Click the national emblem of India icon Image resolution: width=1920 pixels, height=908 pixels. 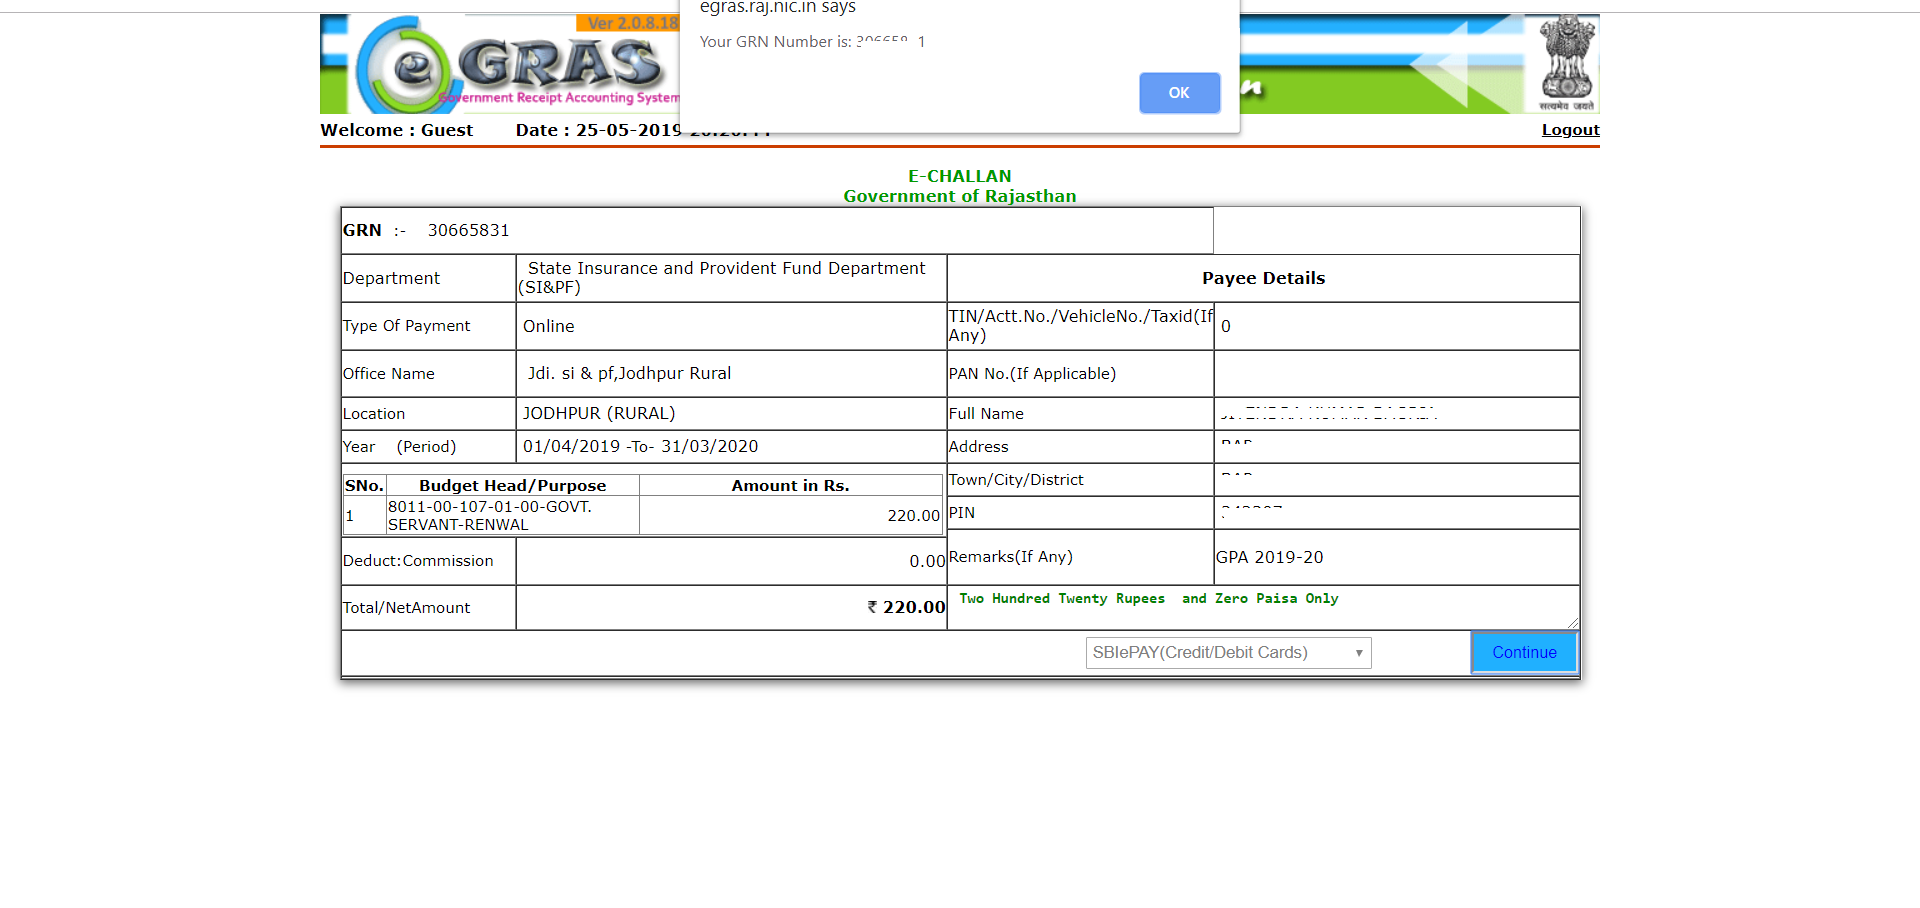pyautogui.click(x=1566, y=62)
